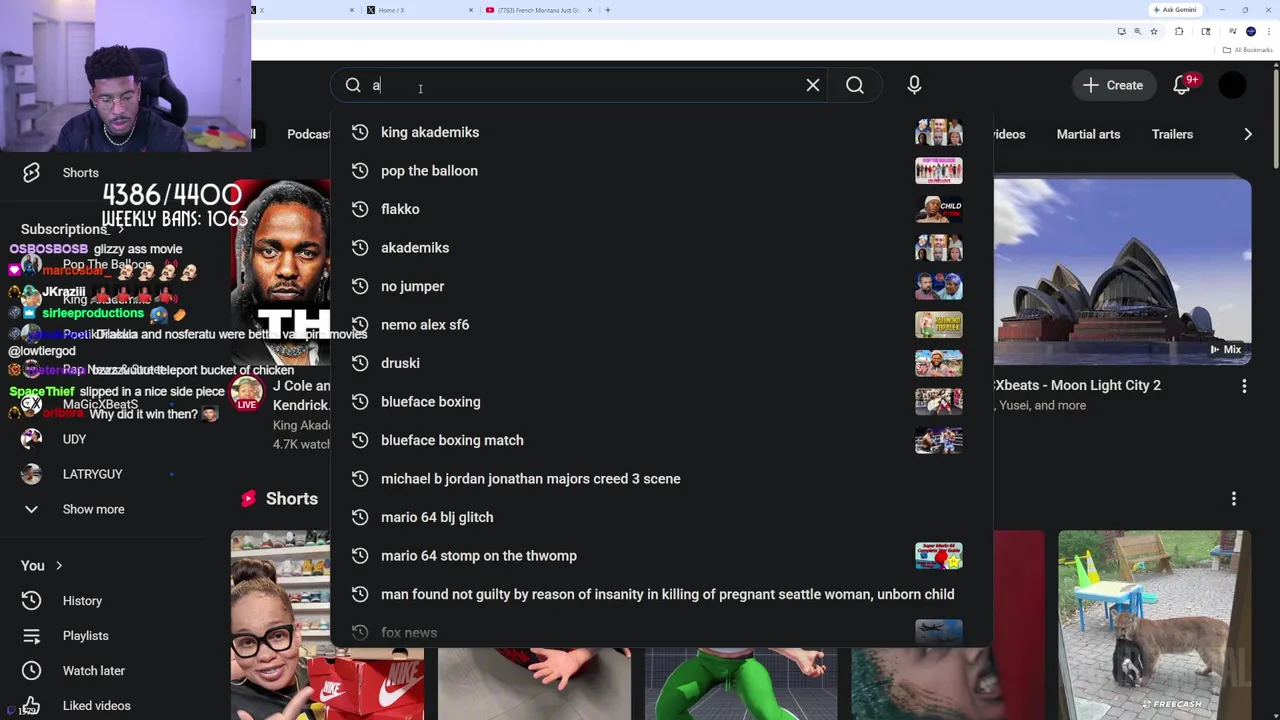Pick the 'man found not guilty' suggestion

pyautogui.click(x=661, y=594)
